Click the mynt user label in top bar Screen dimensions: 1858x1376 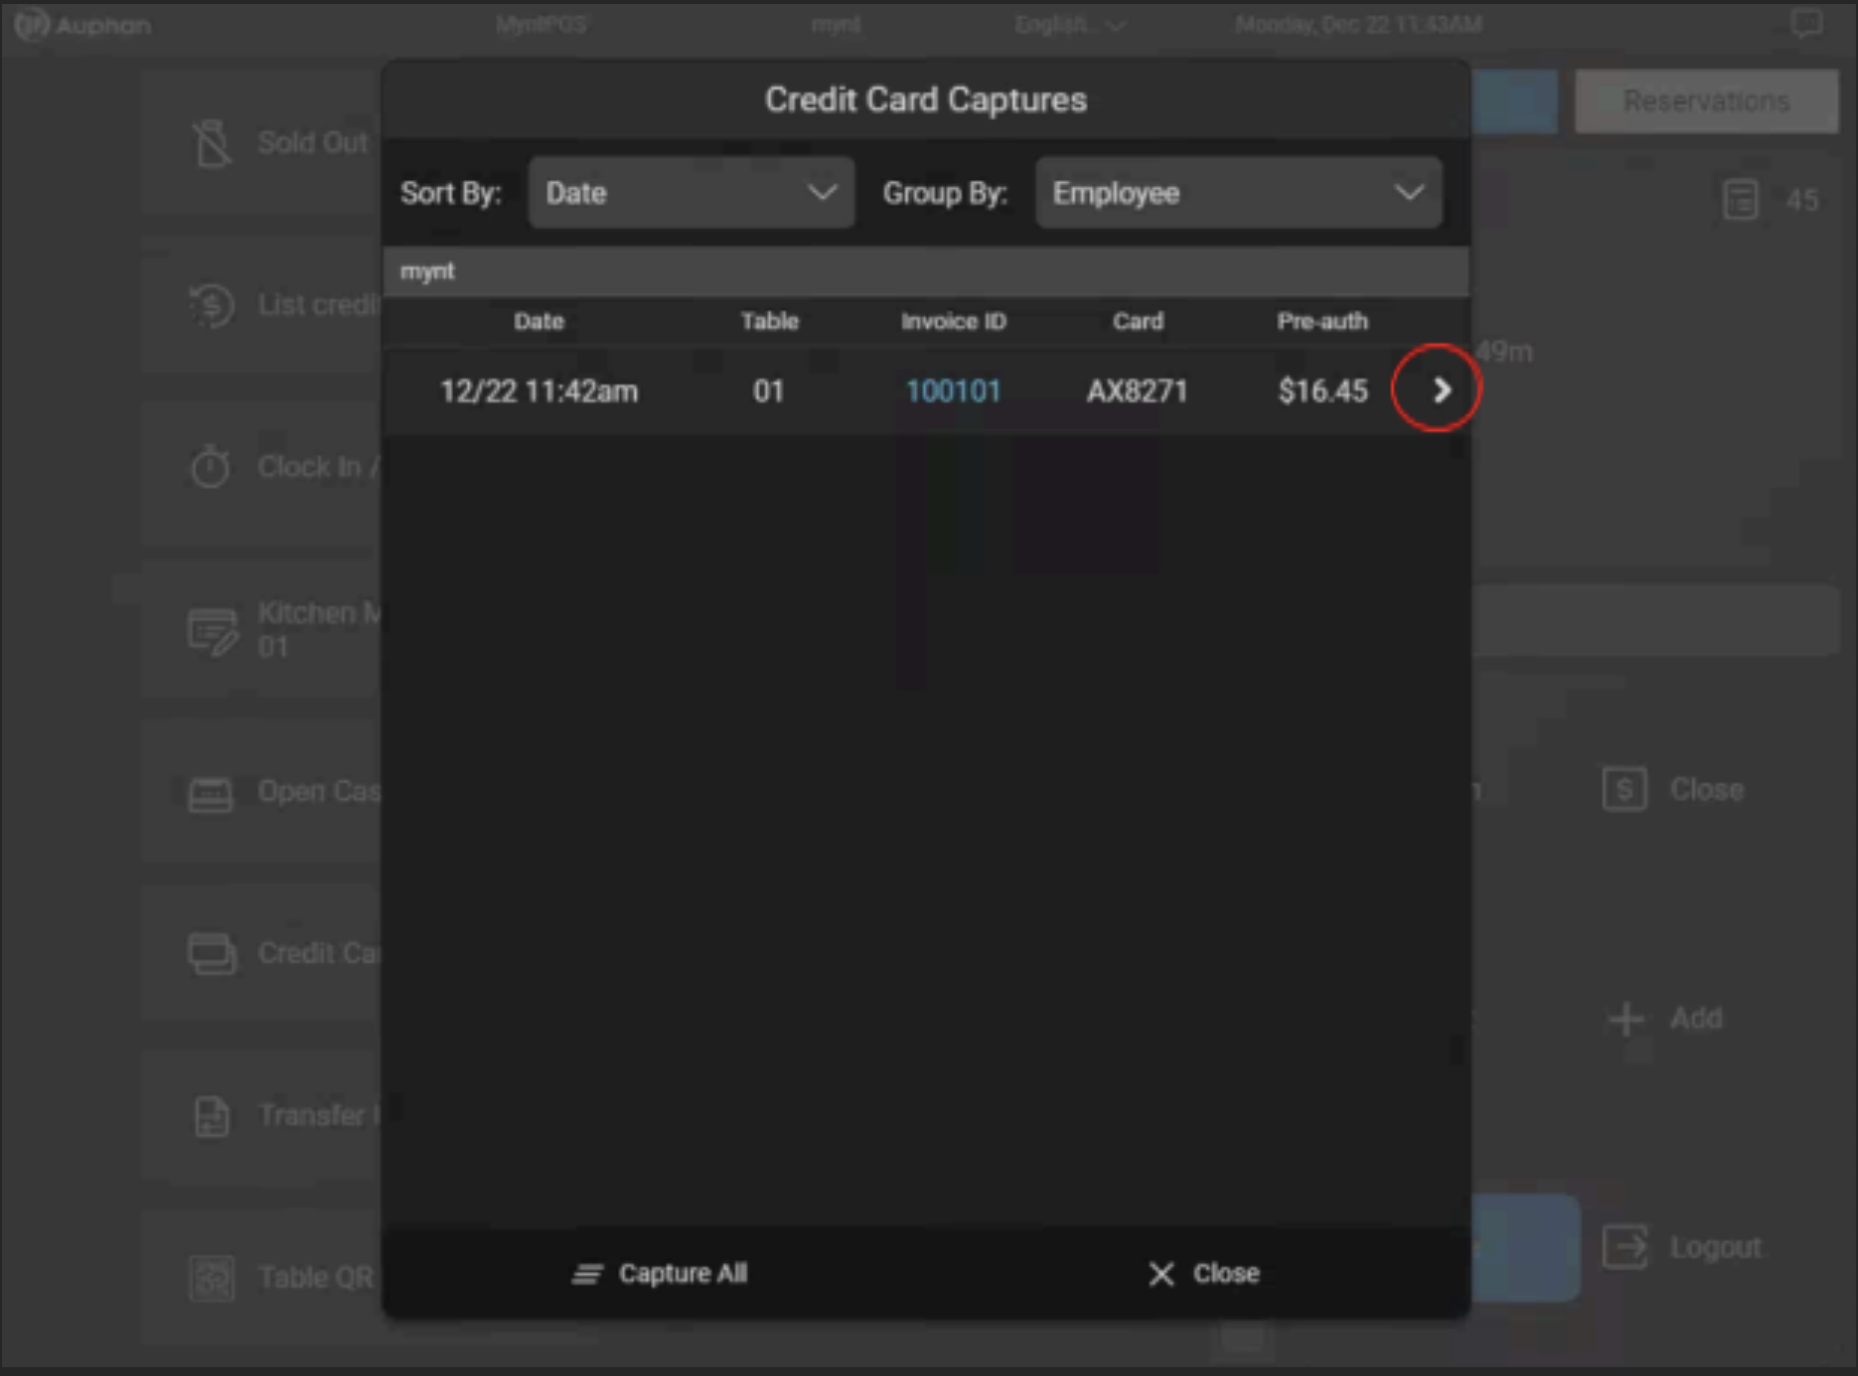click(x=836, y=24)
